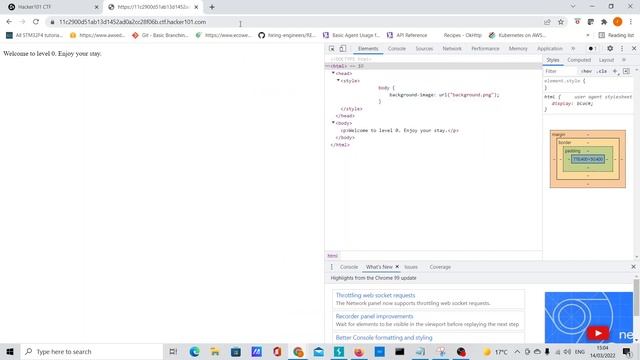Toggle the :hov element state button
Viewport: 640px width, 360px height.
click(586, 71)
